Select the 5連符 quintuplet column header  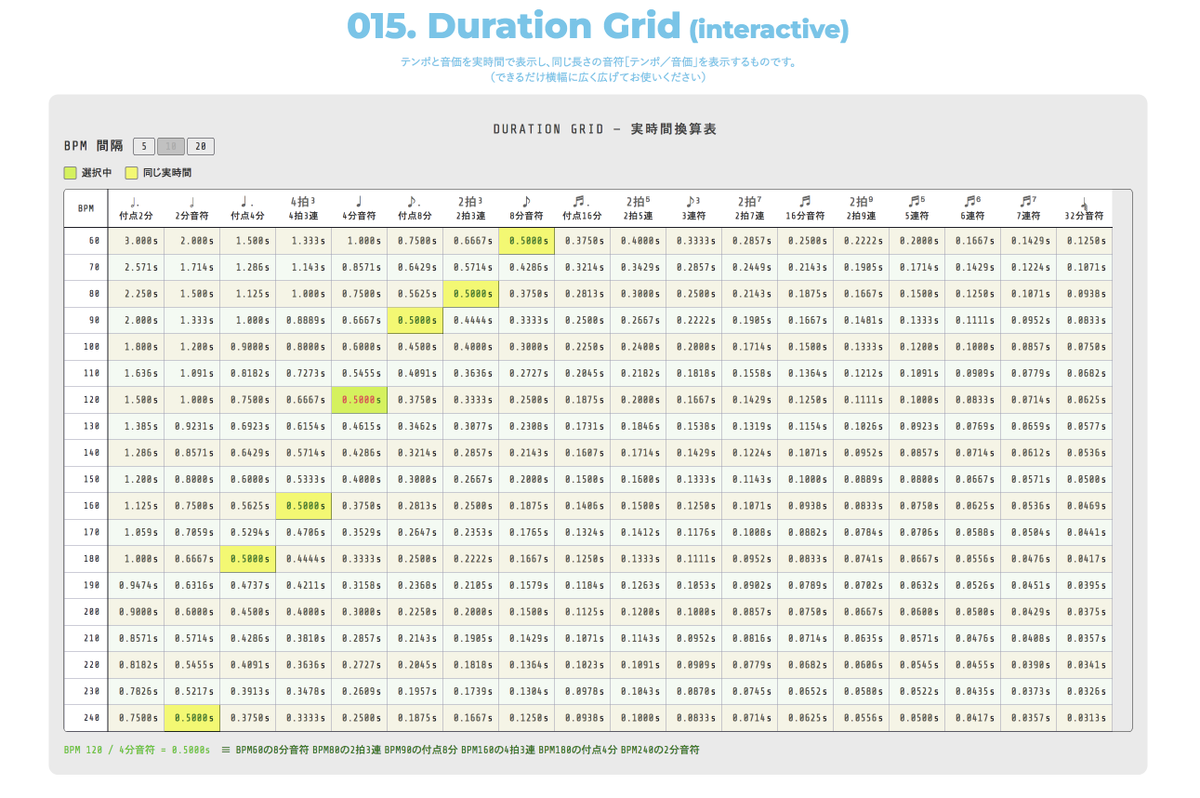click(x=916, y=208)
